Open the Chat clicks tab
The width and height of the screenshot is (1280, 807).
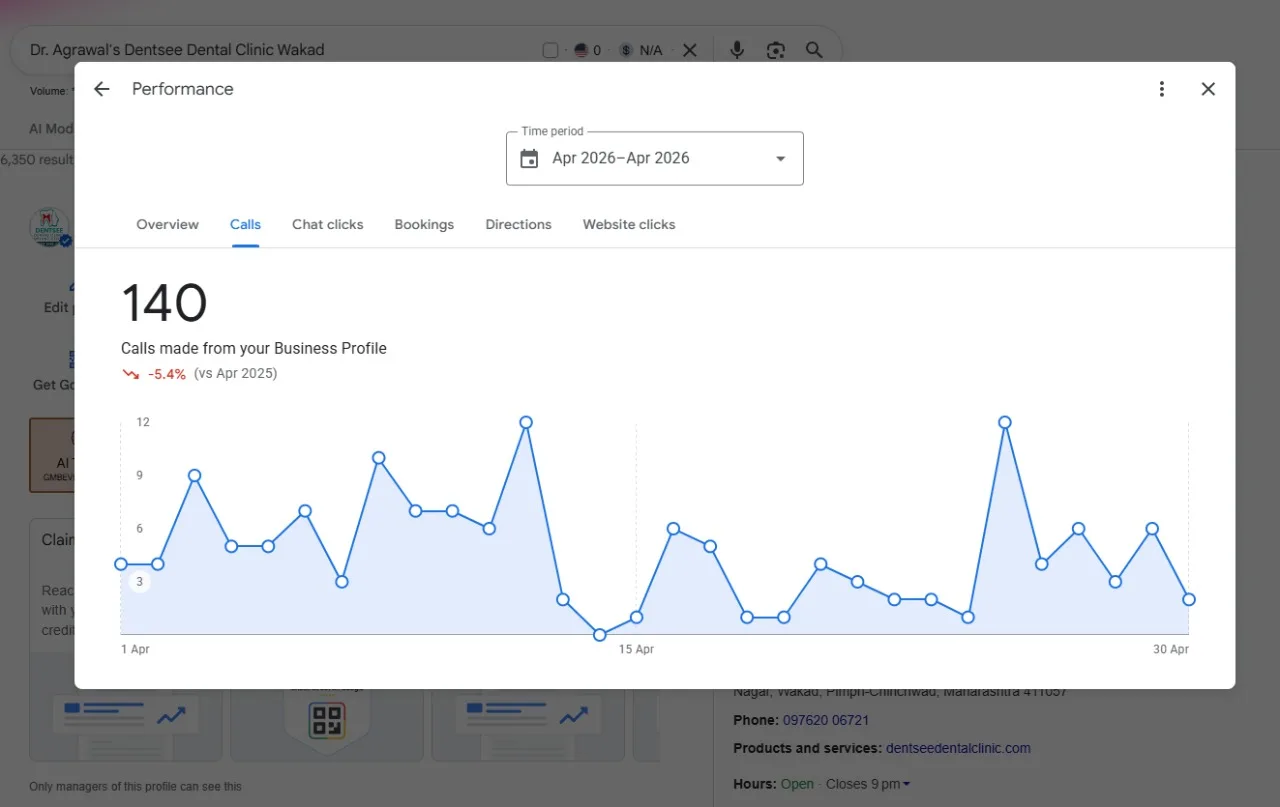[328, 224]
